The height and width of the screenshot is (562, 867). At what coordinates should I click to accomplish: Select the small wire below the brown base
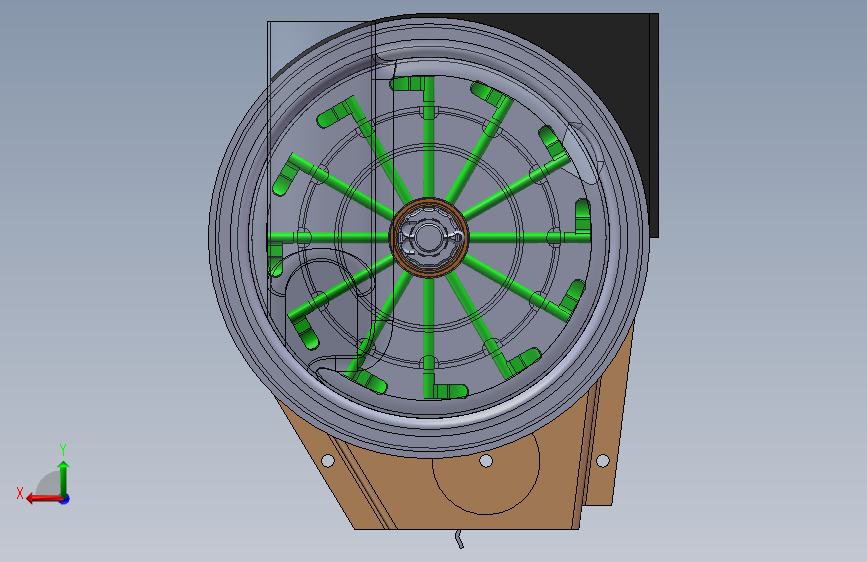[x=459, y=539]
